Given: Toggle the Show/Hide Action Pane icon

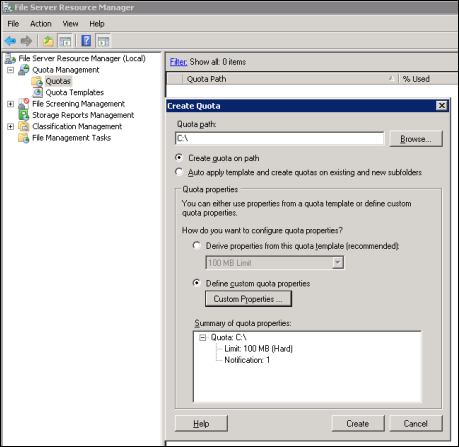Looking at the screenshot, I should tap(103, 41).
